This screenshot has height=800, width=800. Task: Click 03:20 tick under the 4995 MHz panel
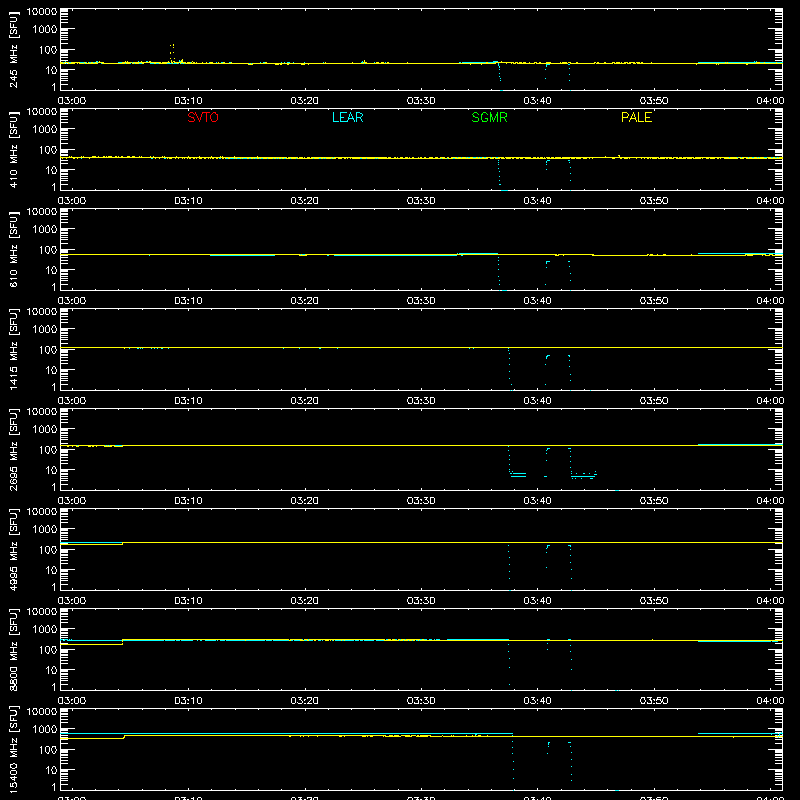click(305, 601)
